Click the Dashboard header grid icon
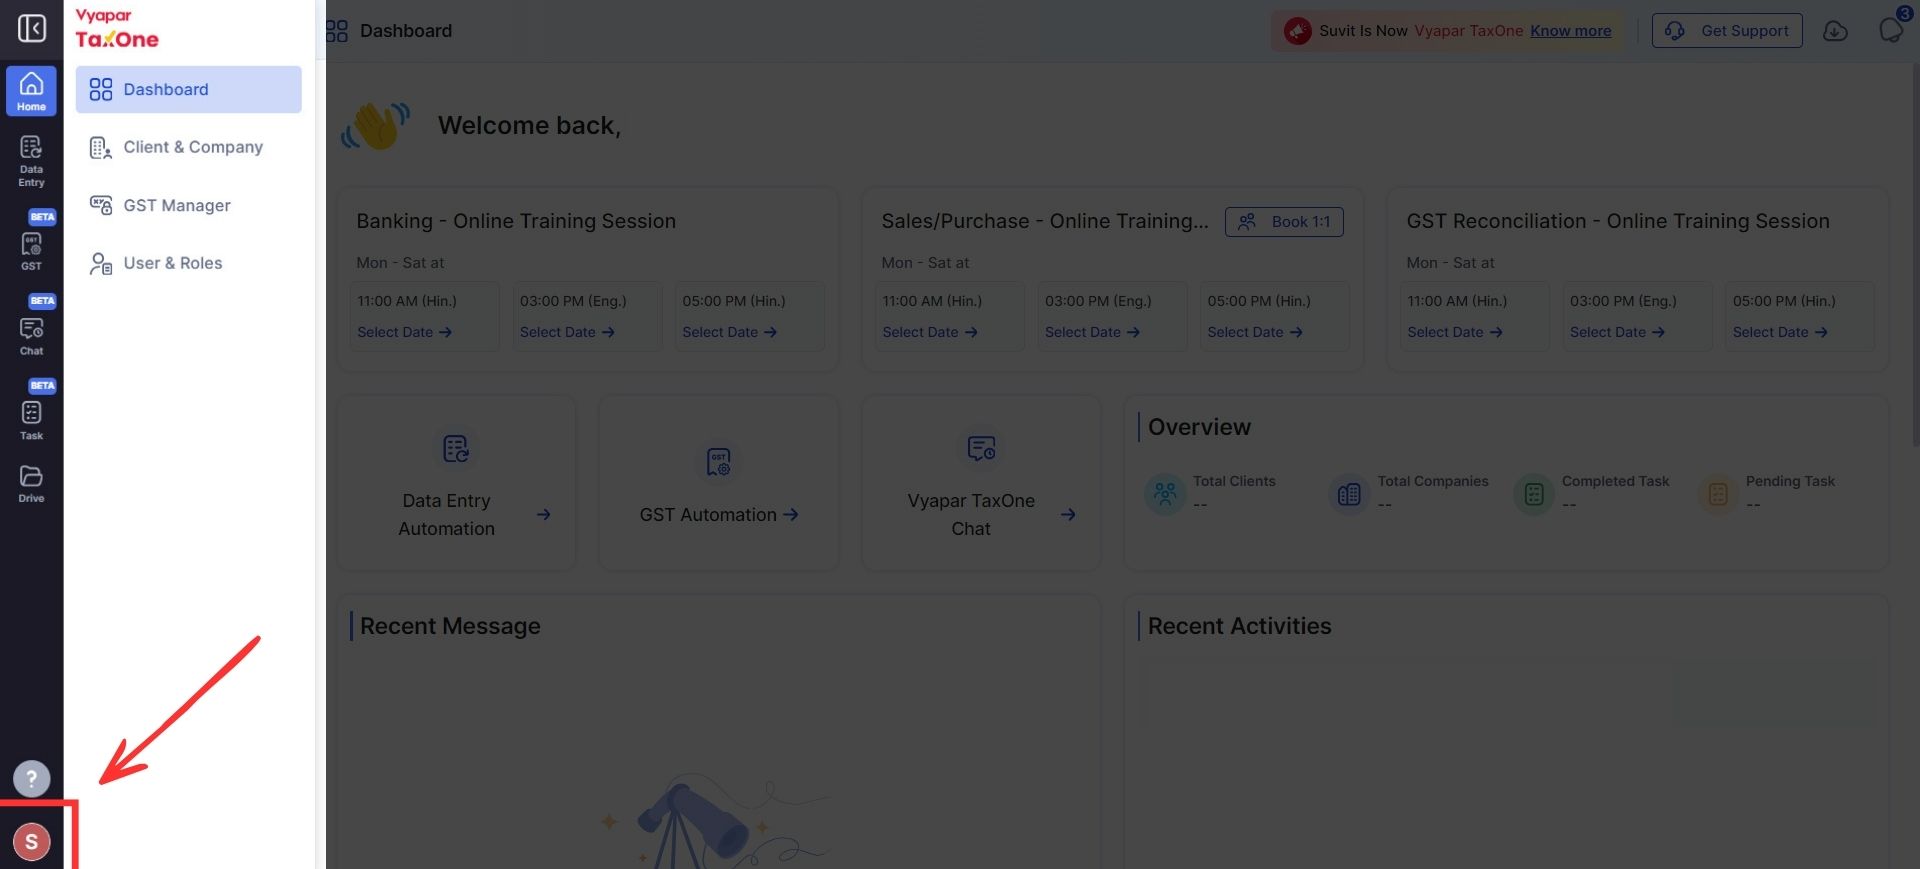The width and height of the screenshot is (1920, 869). point(337,31)
